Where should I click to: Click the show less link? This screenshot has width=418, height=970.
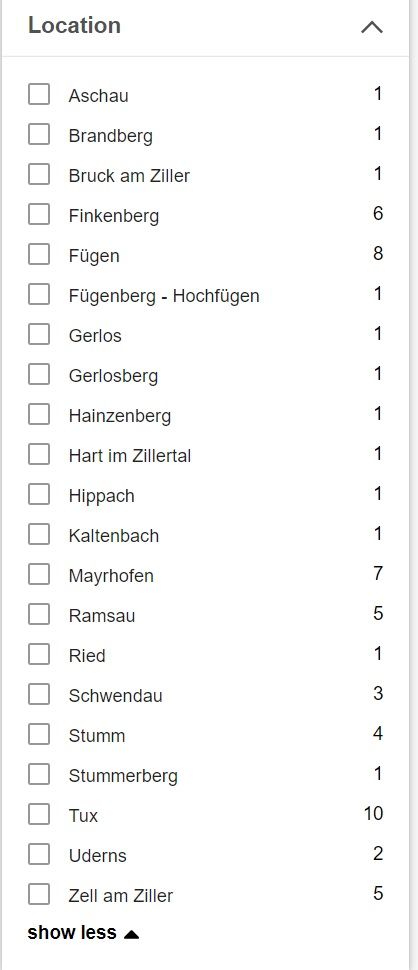tap(72, 932)
